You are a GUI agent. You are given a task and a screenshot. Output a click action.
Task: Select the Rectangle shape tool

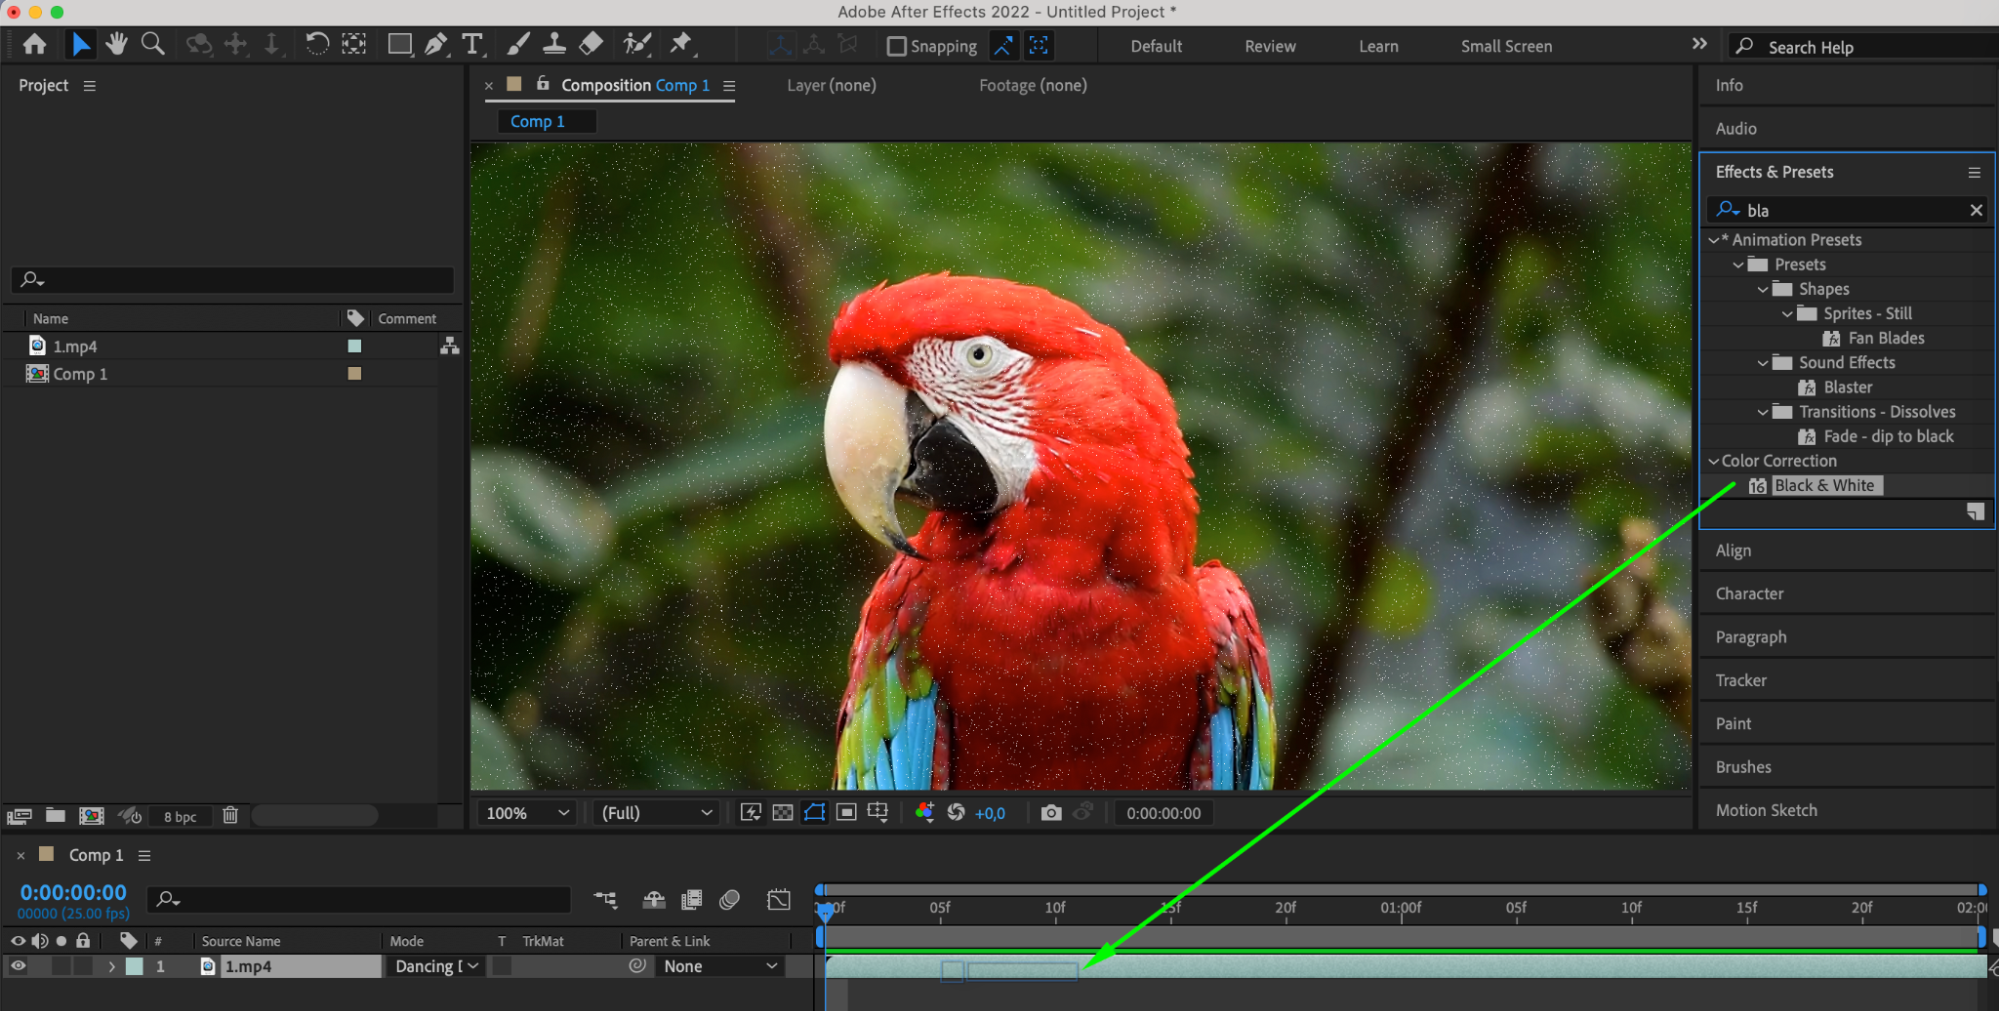[x=399, y=44]
